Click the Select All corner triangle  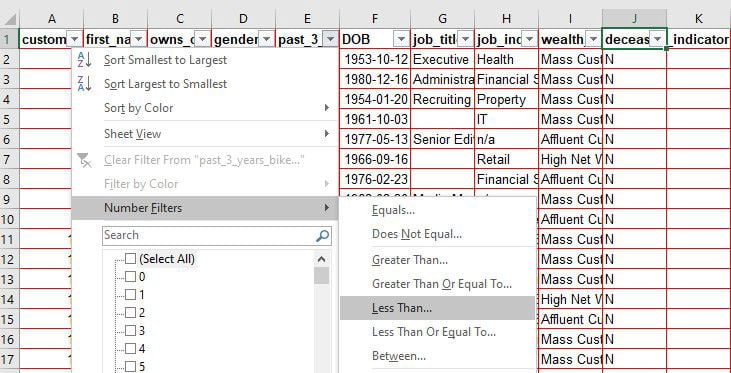click(x=10, y=20)
